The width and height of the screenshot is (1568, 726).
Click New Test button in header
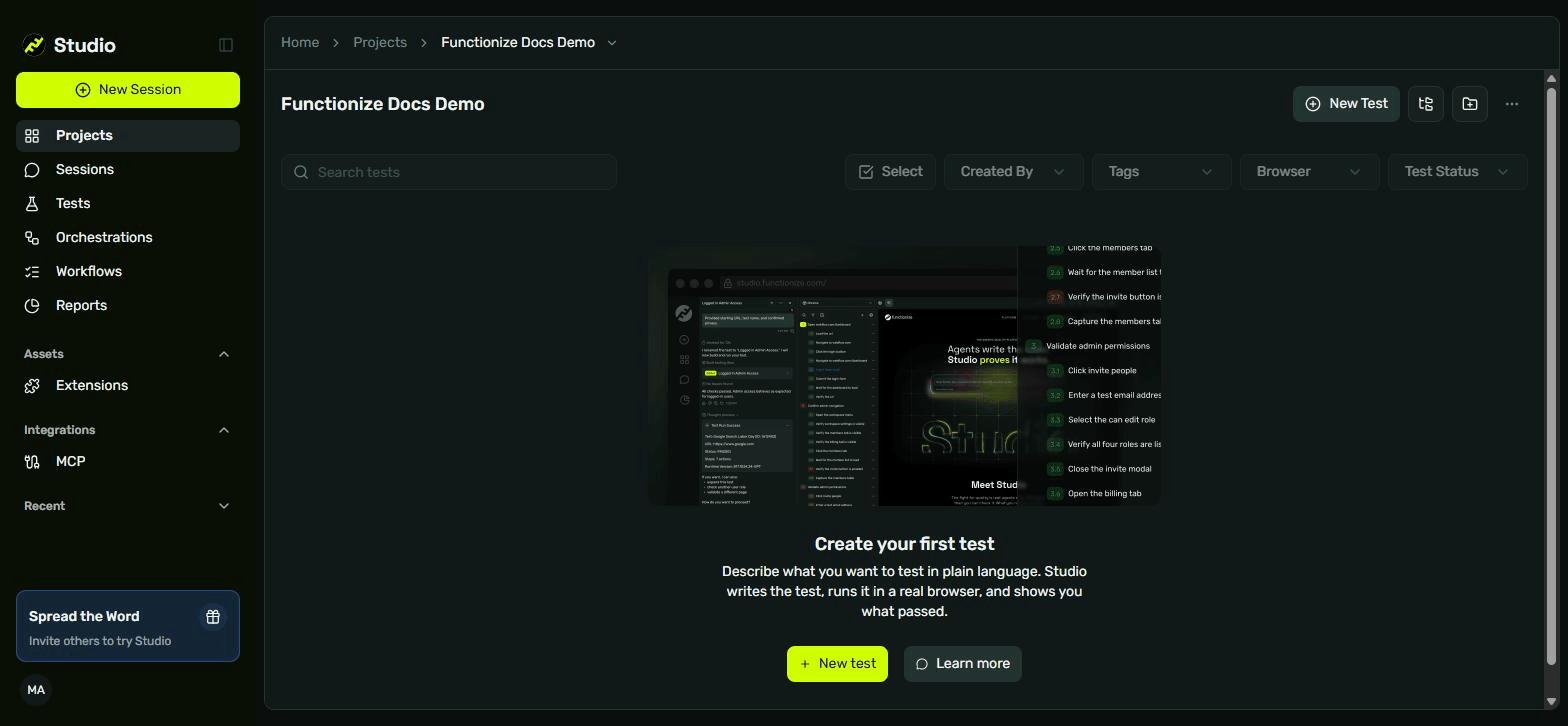pyautogui.click(x=1346, y=104)
